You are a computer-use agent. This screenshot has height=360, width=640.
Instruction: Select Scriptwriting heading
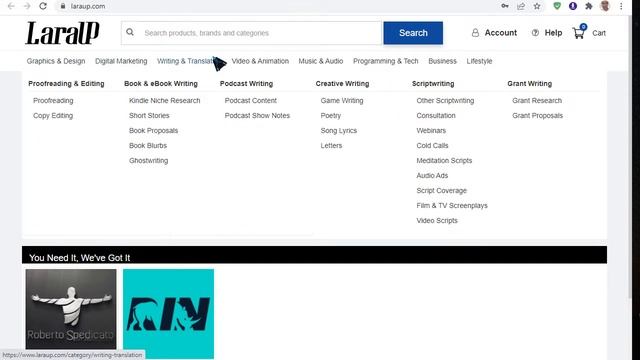tap(433, 84)
